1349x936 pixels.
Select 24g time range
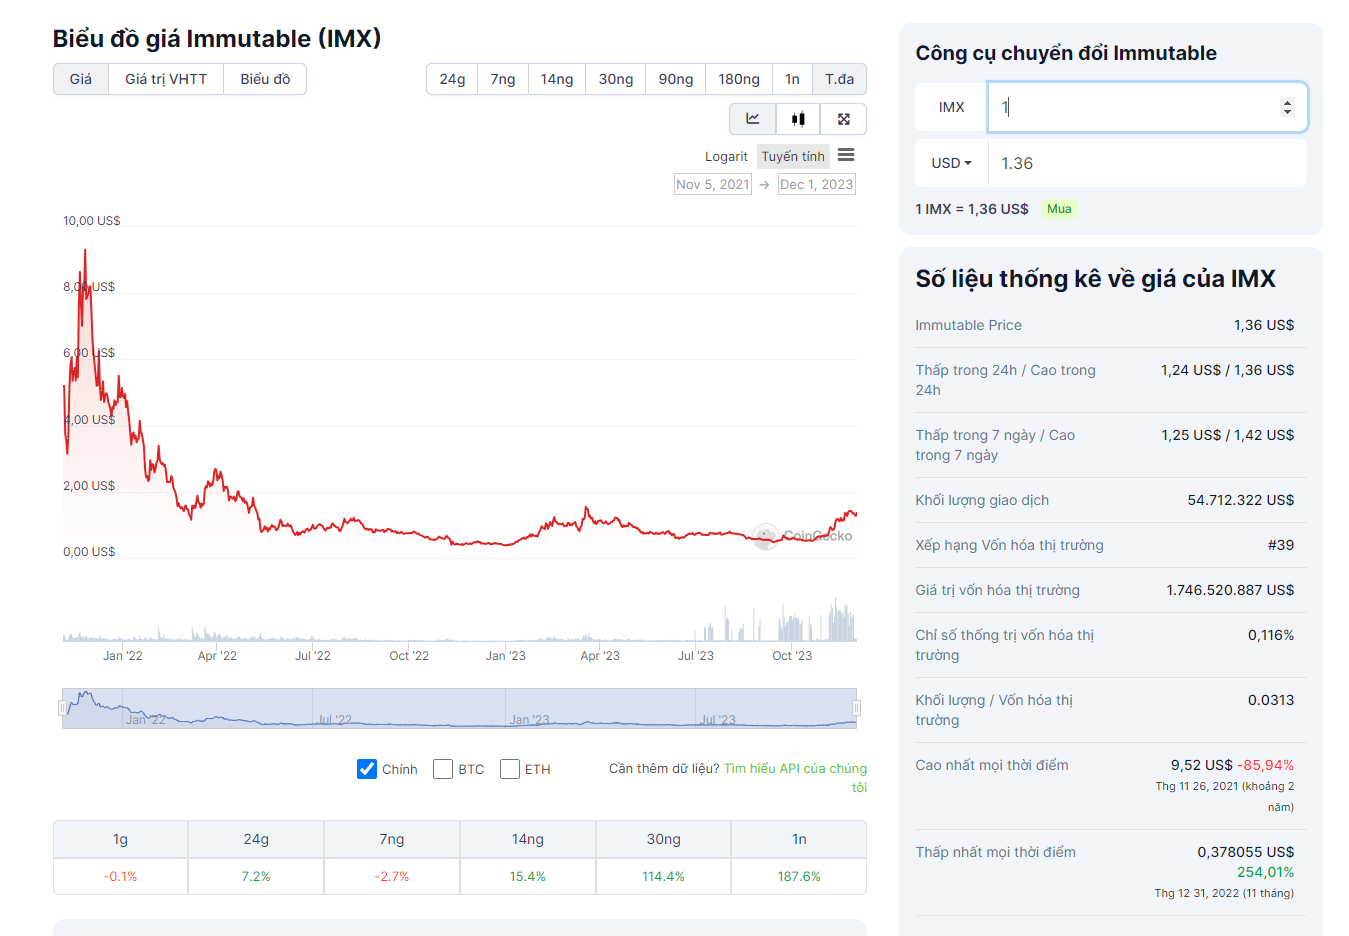click(452, 79)
